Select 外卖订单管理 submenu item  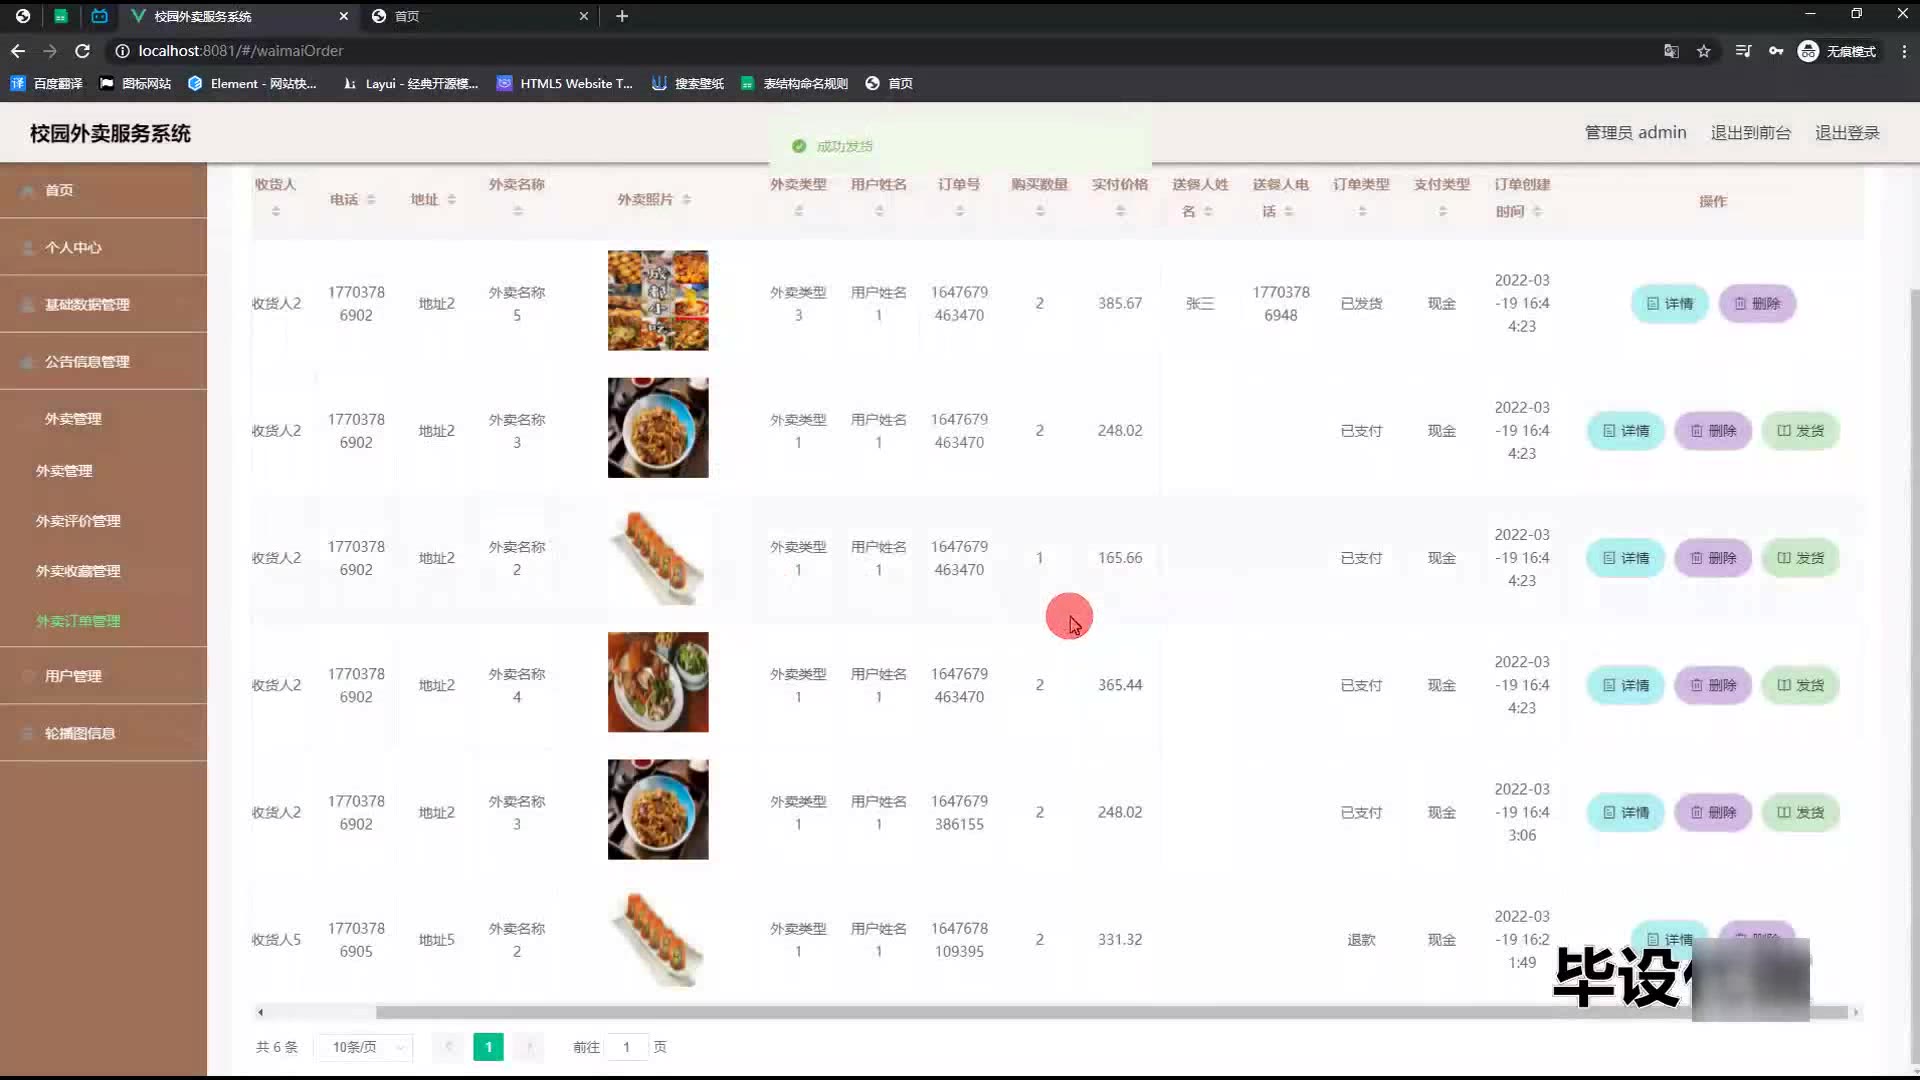[x=78, y=621]
